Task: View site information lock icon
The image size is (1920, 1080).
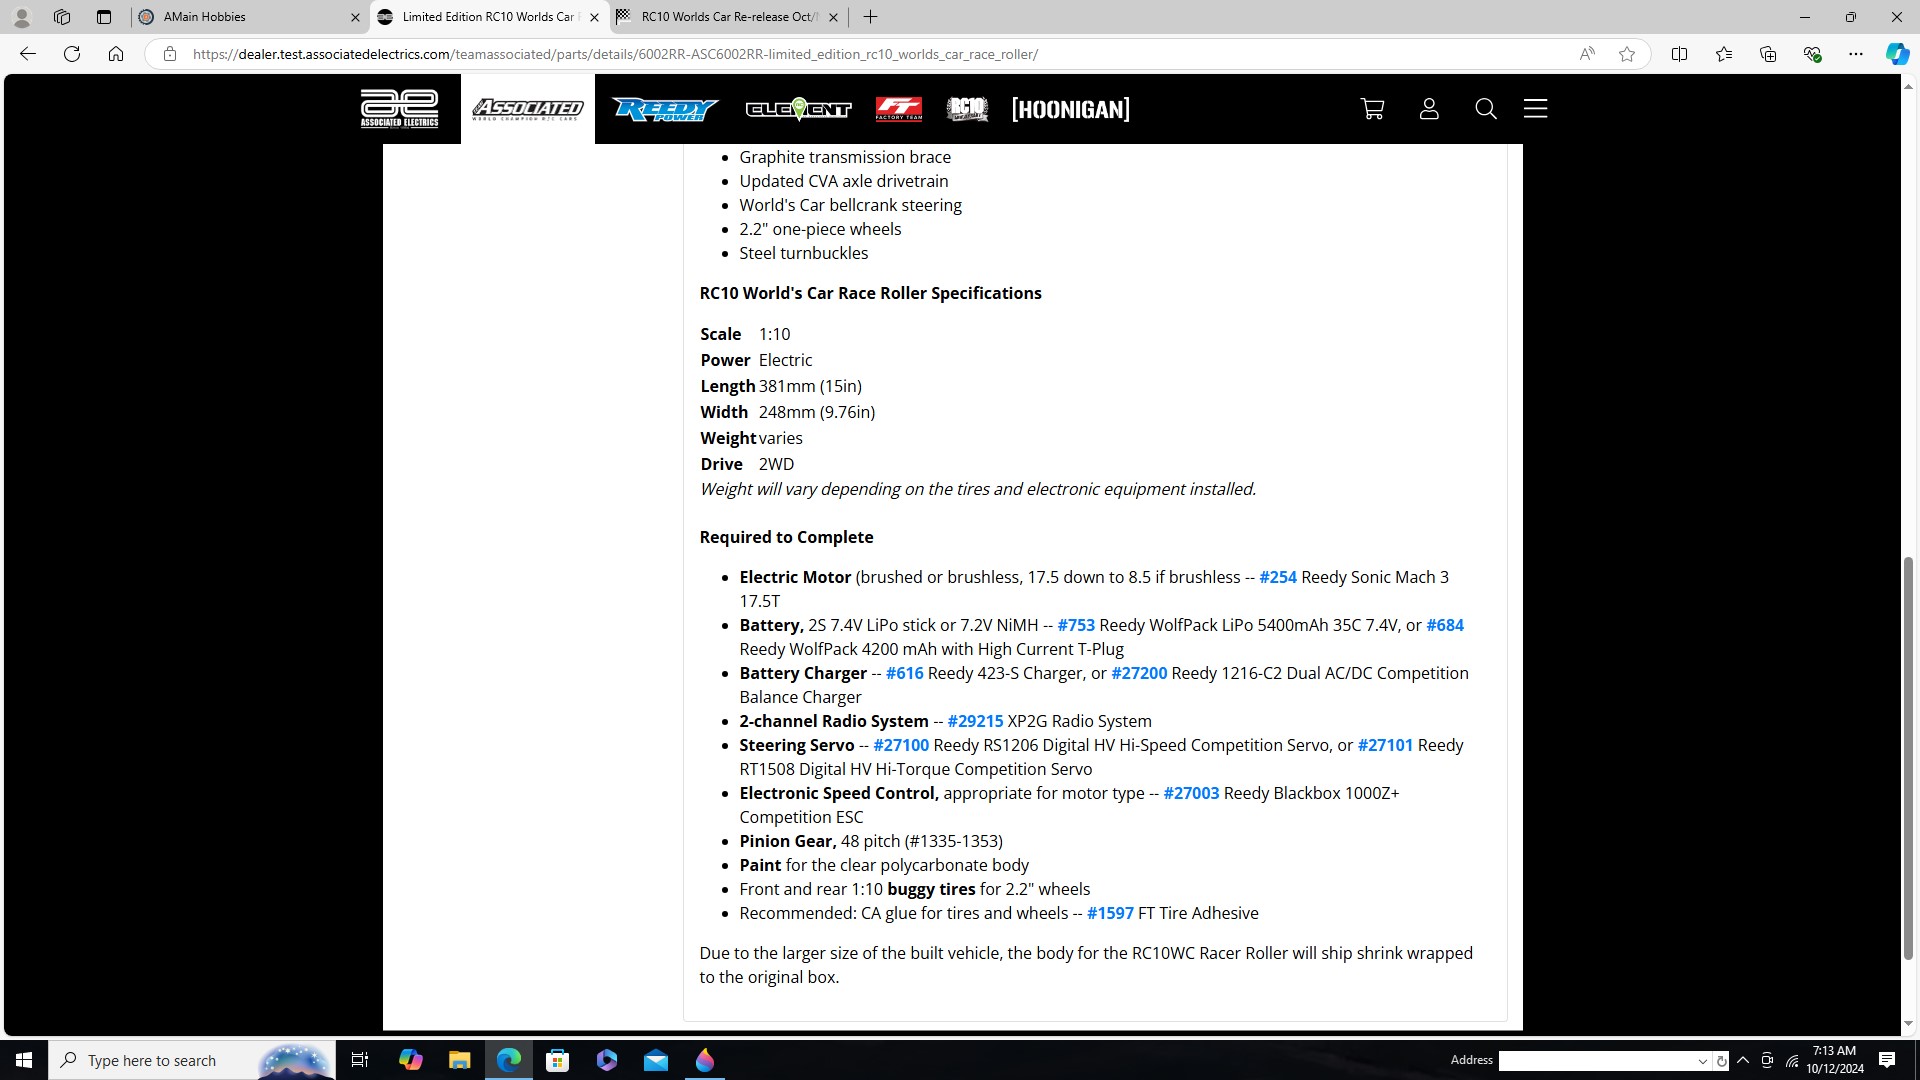Action: (x=170, y=54)
